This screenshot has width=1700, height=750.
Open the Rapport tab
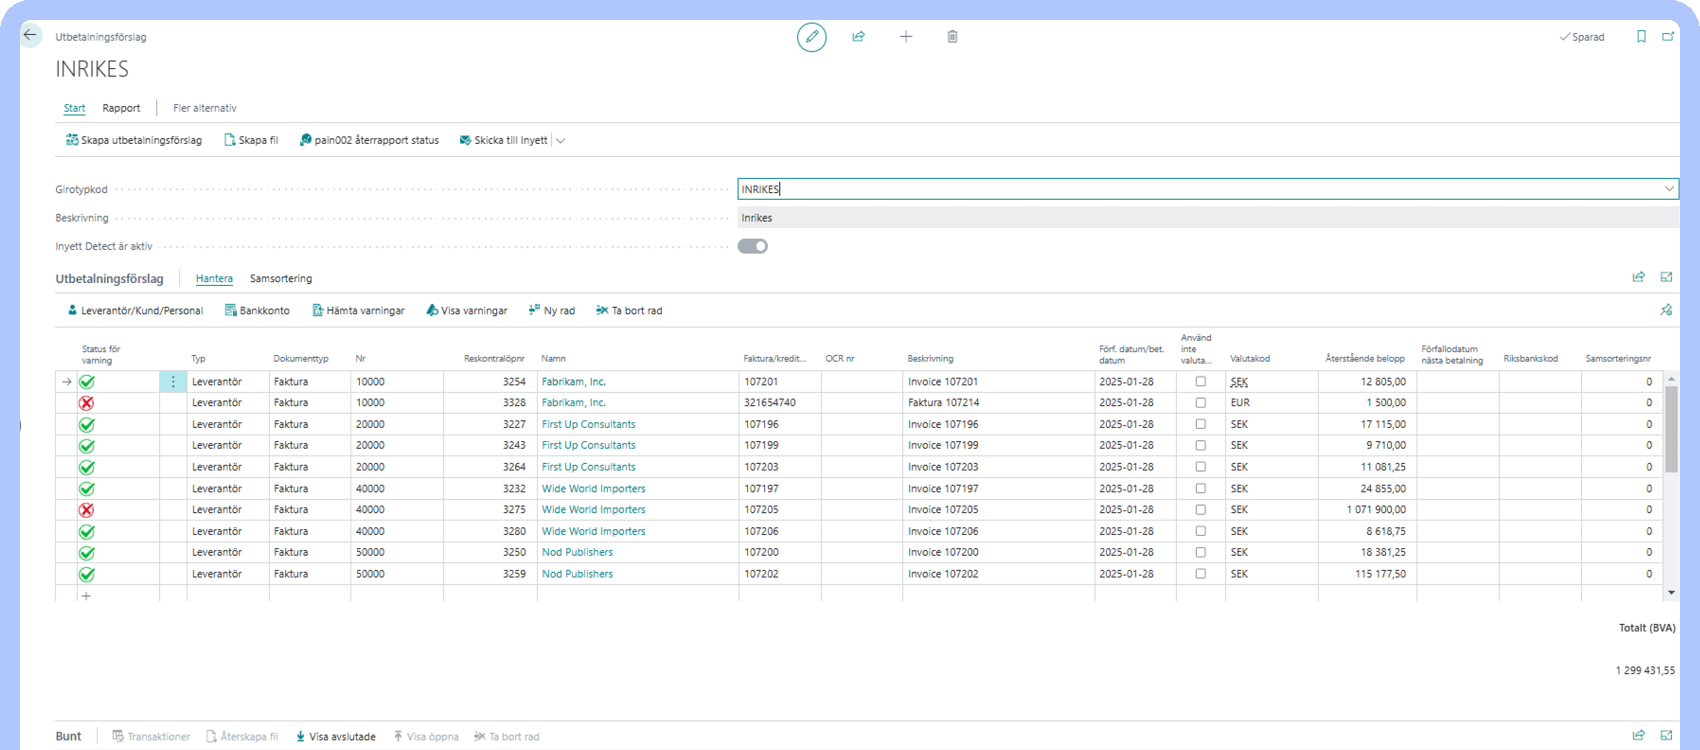(121, 108)
